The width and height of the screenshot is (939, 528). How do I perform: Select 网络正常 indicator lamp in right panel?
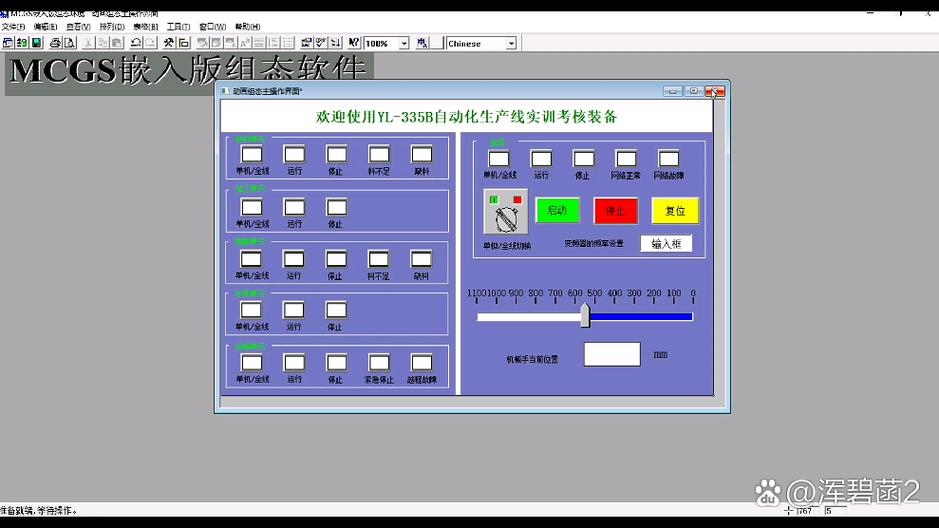(626, 159)
